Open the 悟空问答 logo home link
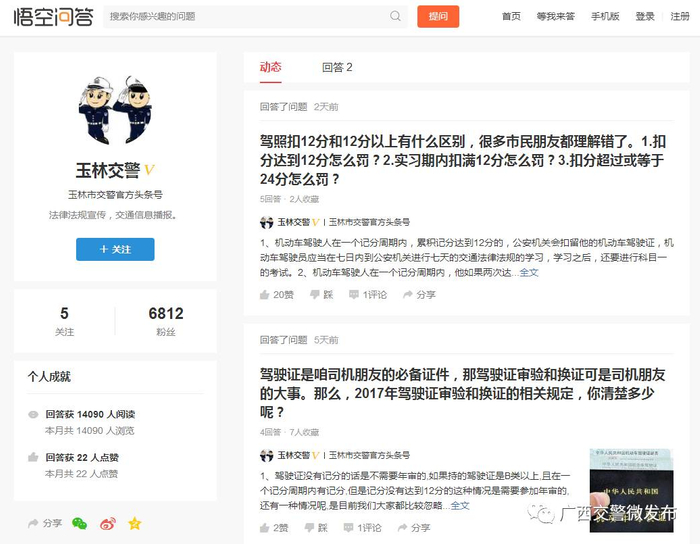700x544 pixels. click(x=54, y=17)
